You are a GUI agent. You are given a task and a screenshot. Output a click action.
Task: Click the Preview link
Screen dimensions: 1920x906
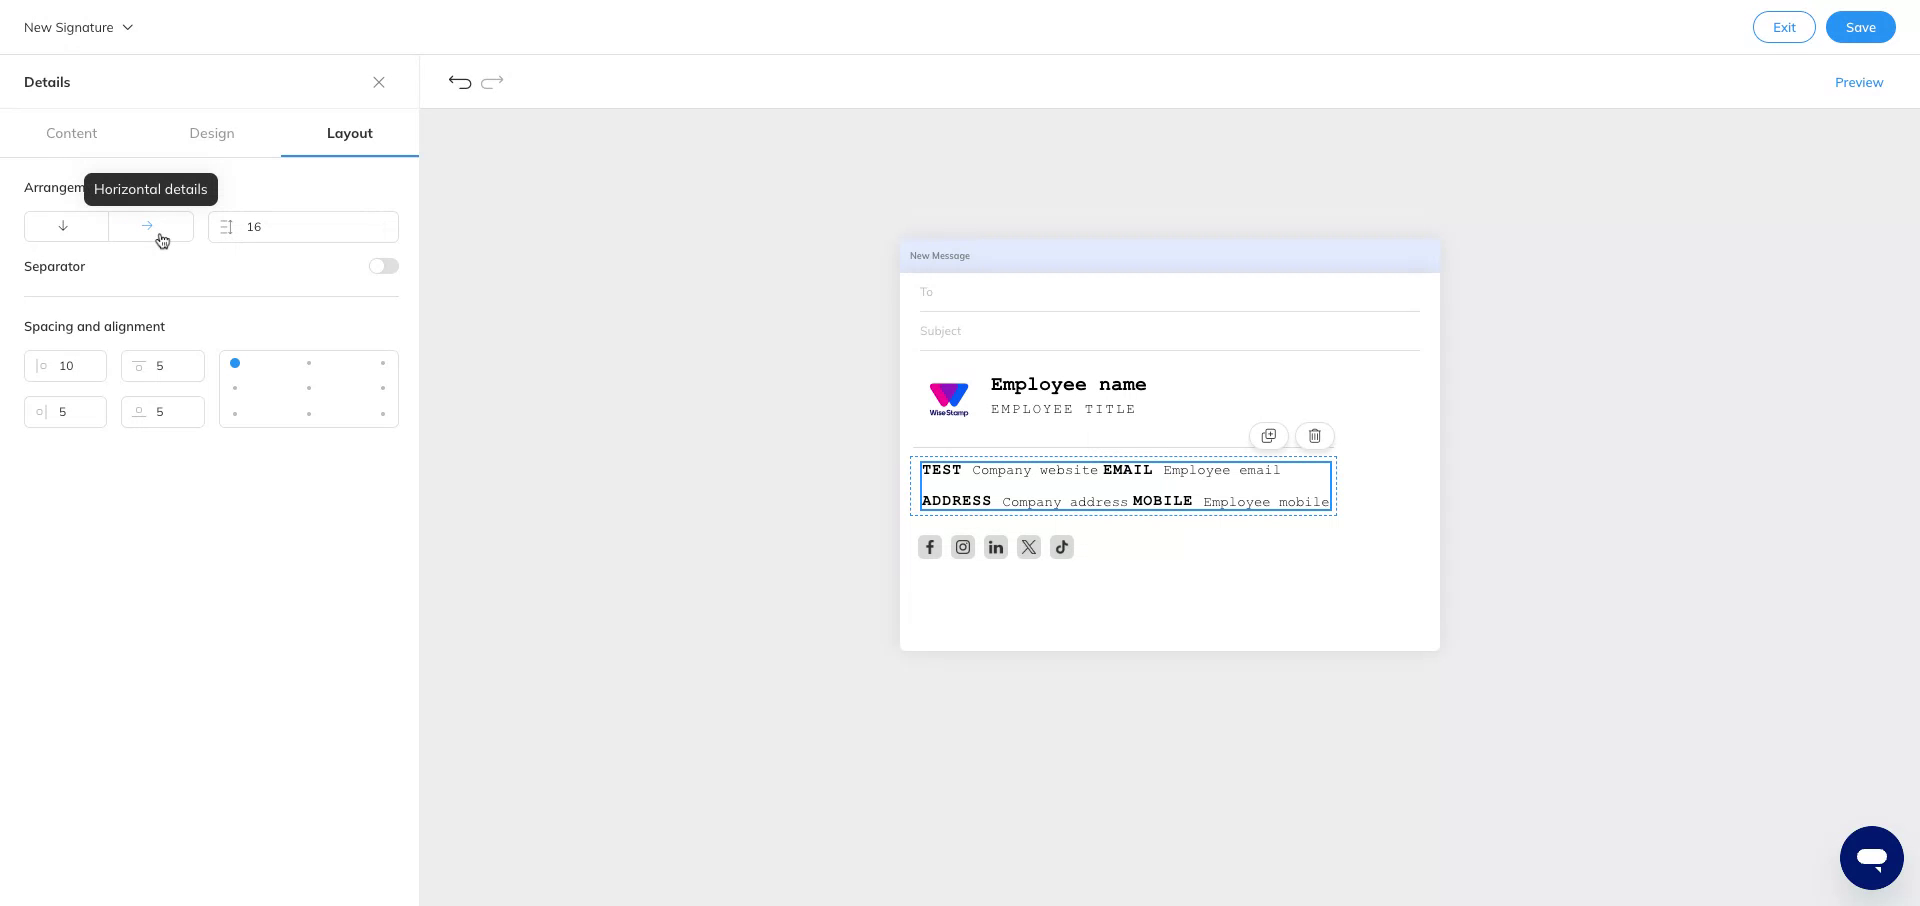coord(1859,82)
